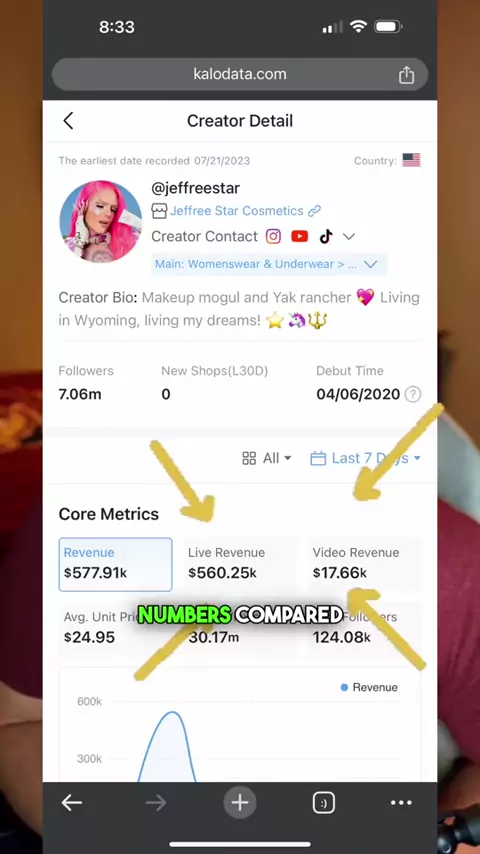Select the Live Revenue metric card
The image size is (480, 854).
click(240, 564)
